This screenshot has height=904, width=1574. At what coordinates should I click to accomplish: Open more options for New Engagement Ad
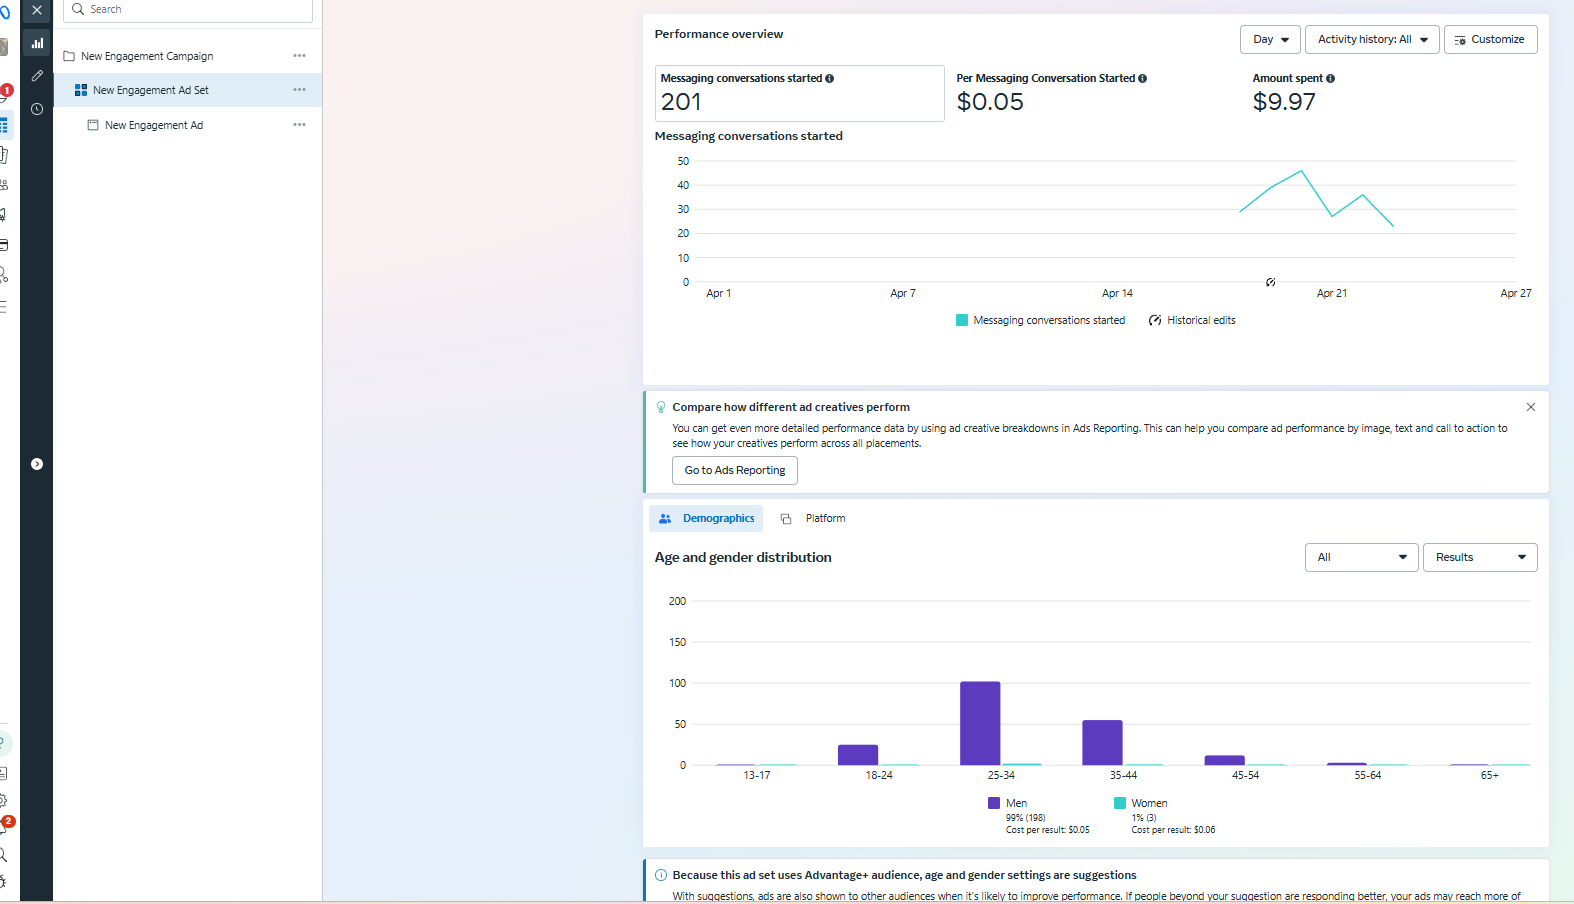tap(299, 125)
